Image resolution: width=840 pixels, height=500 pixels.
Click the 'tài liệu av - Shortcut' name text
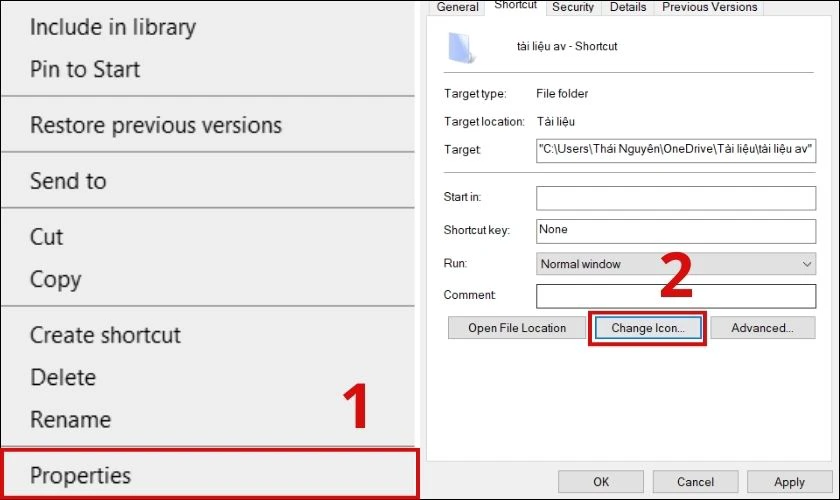point(567,46)
